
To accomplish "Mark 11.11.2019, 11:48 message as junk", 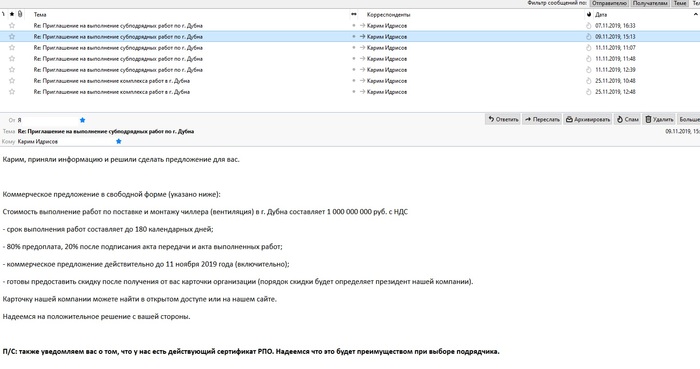I will 588,58.
